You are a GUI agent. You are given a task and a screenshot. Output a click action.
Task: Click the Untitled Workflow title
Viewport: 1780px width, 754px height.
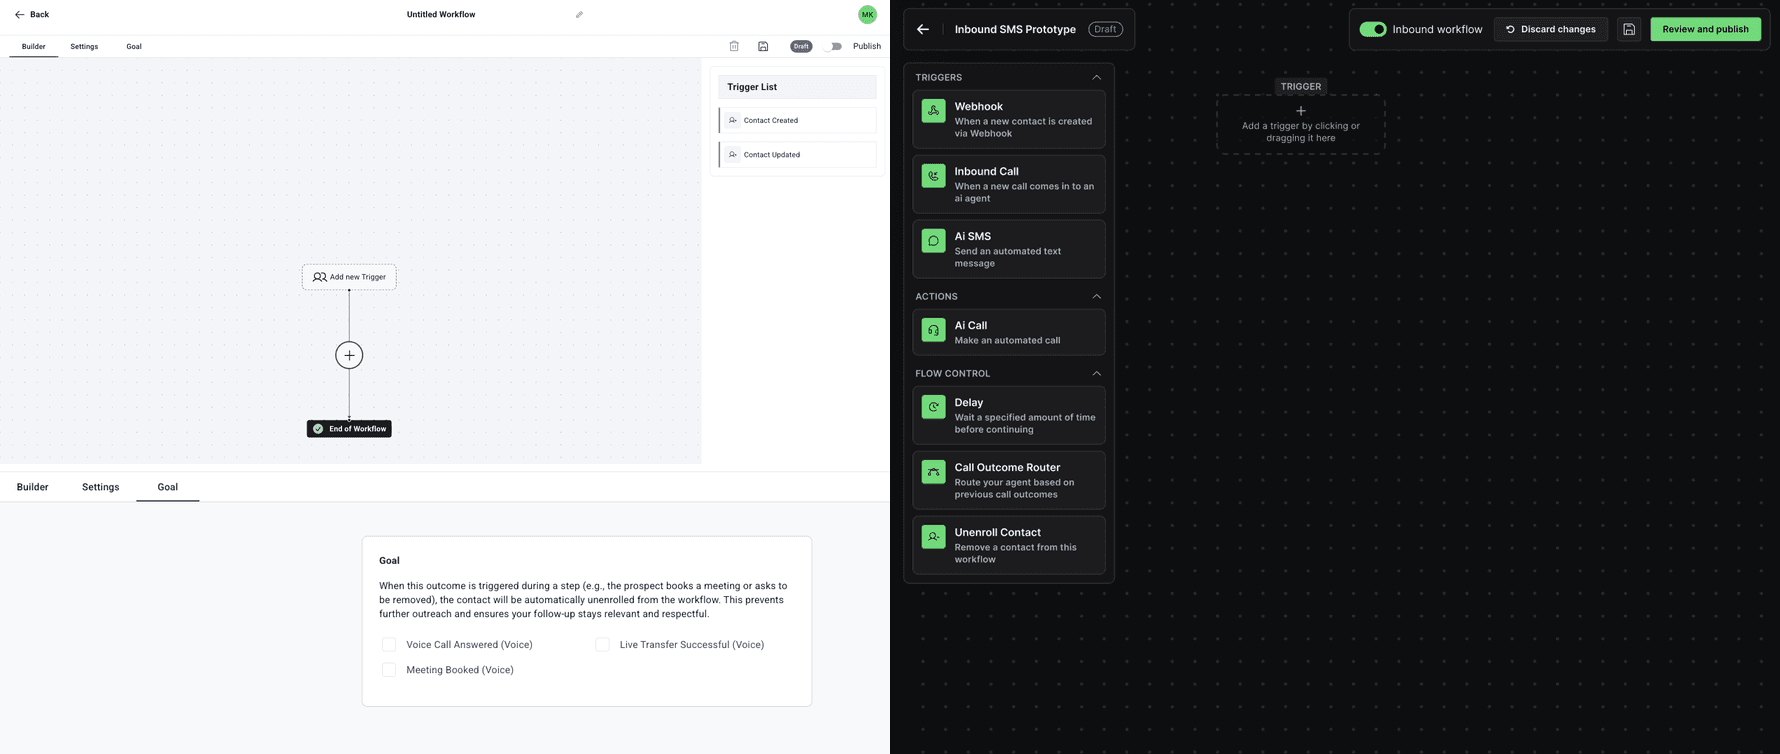(x=441, y=15)
